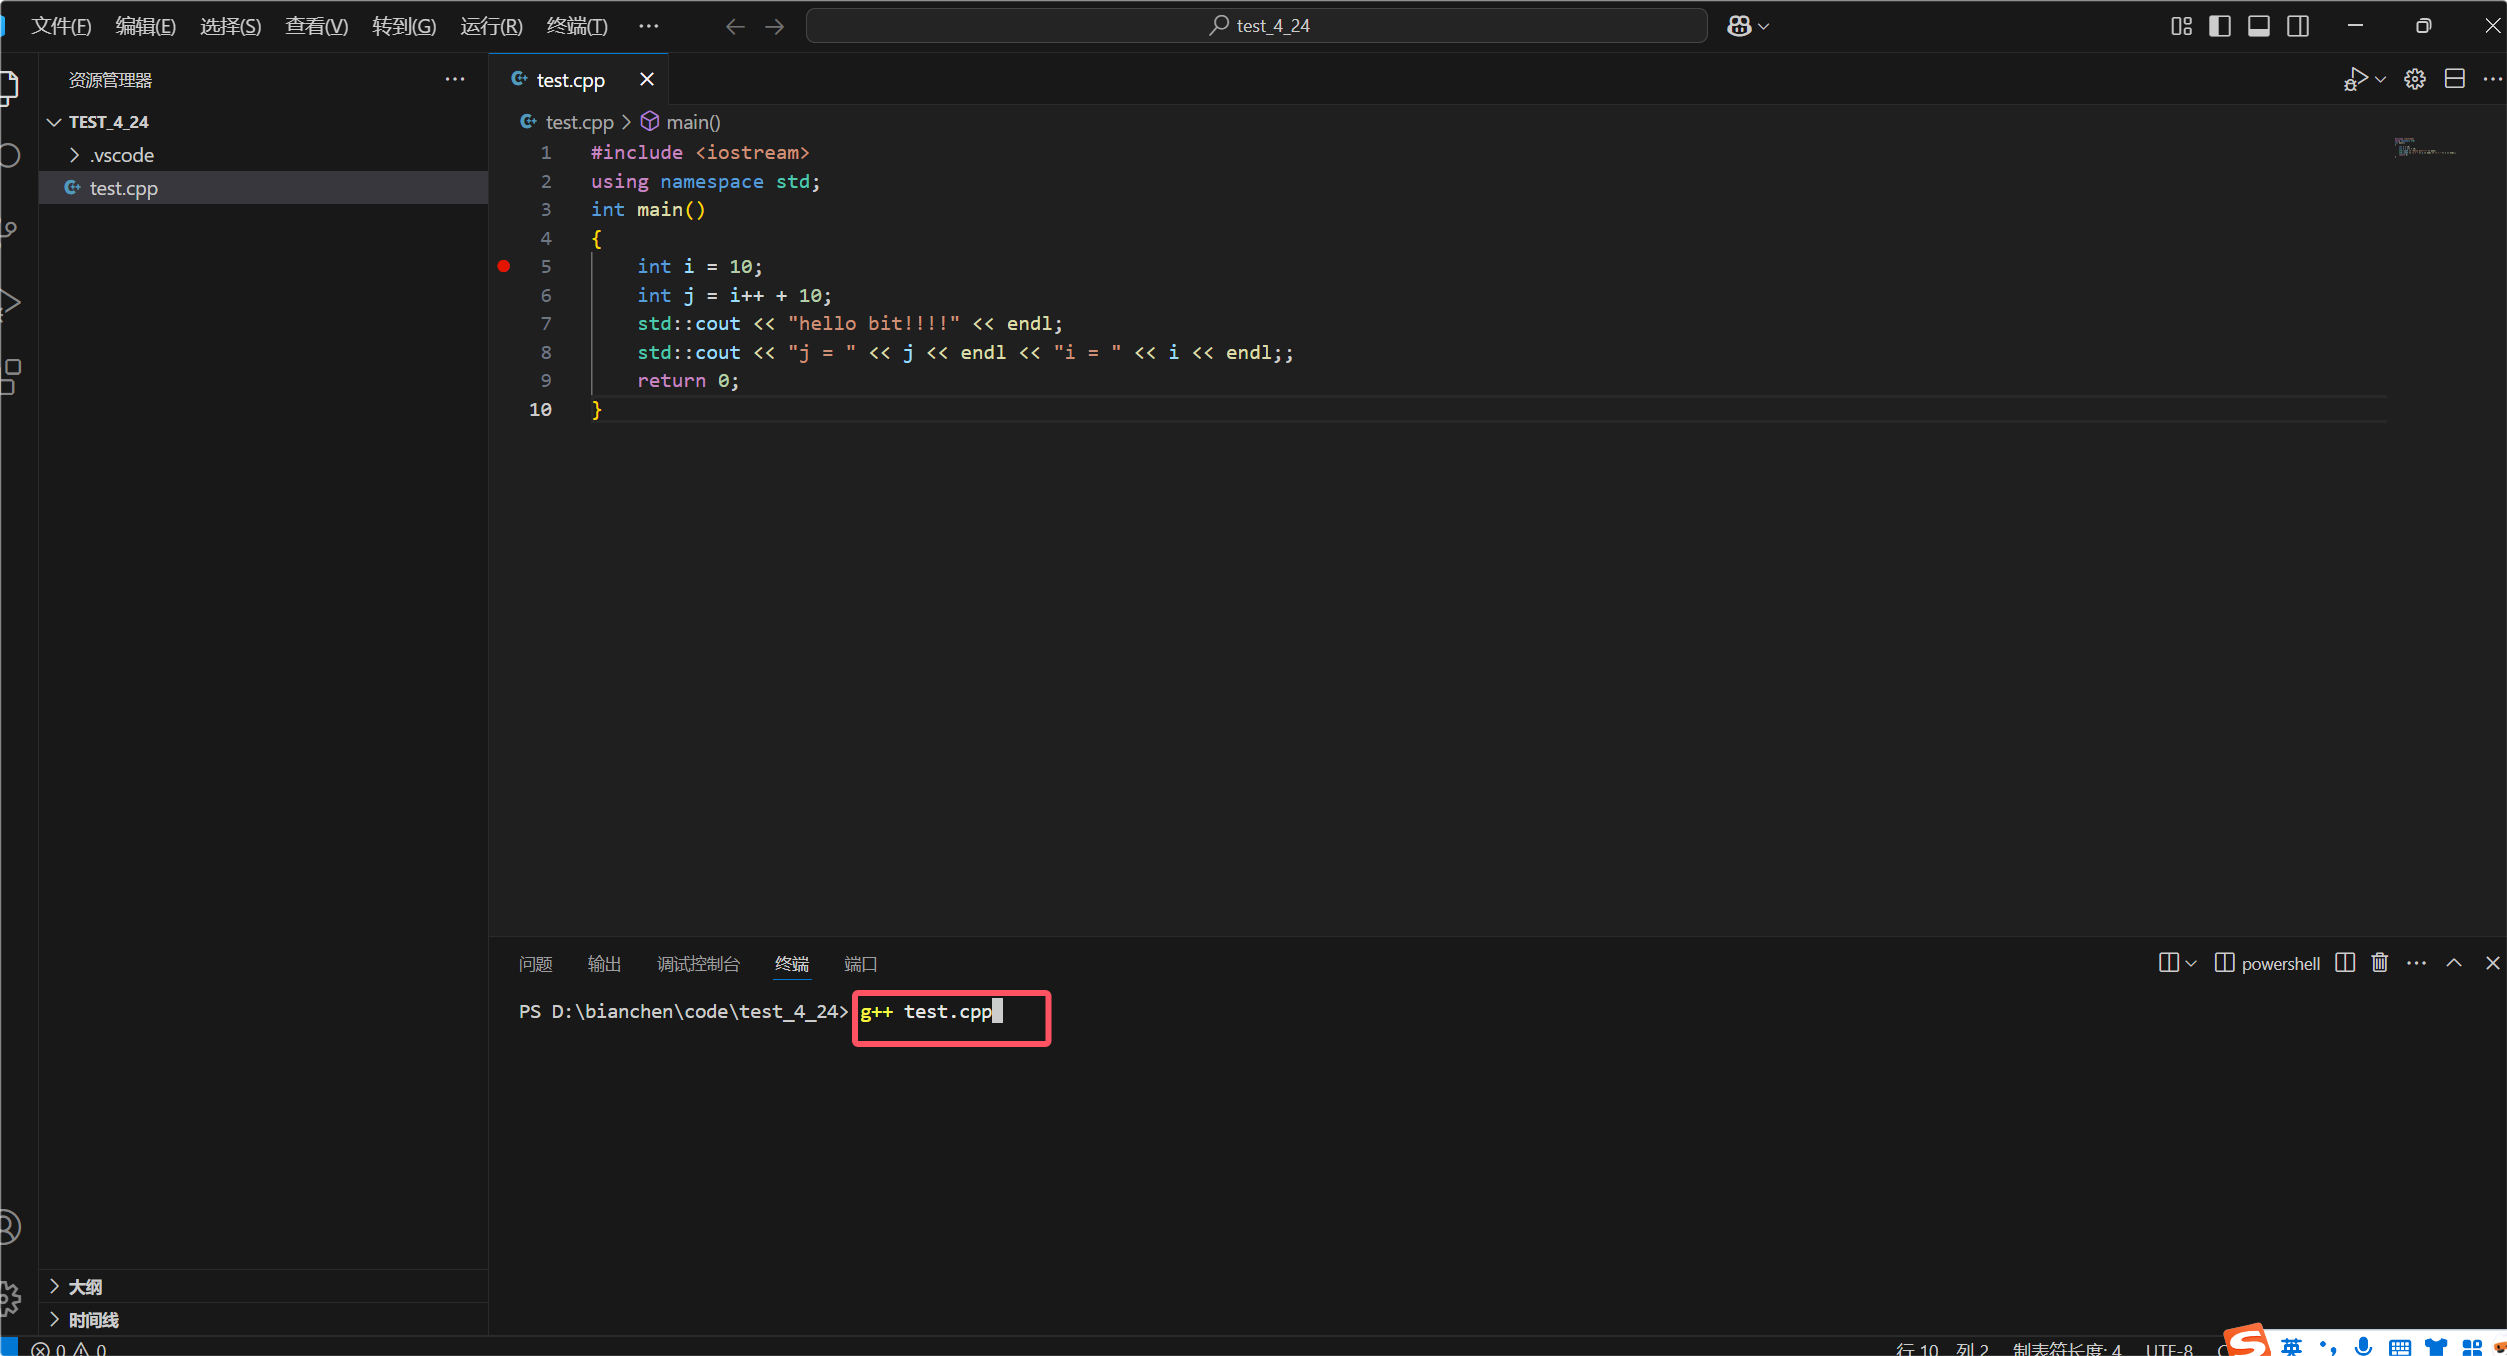Viewport: 2507px width, 1356px height.
Task: Kill terminal with the trash icon
Action: coord(2380,963)
